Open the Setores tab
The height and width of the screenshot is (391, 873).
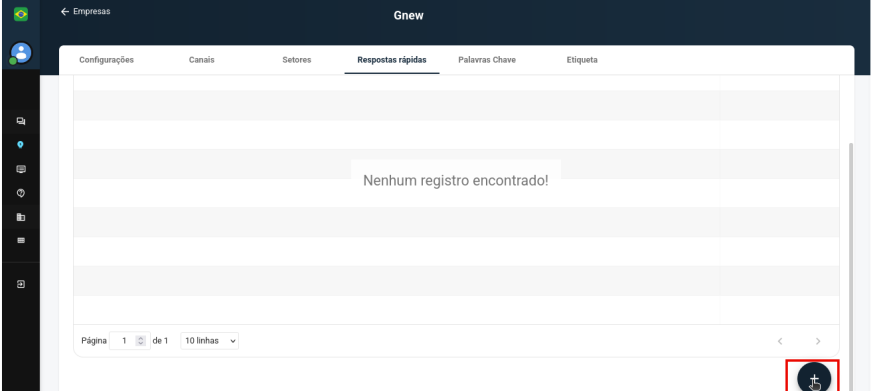tap(297, 60)
